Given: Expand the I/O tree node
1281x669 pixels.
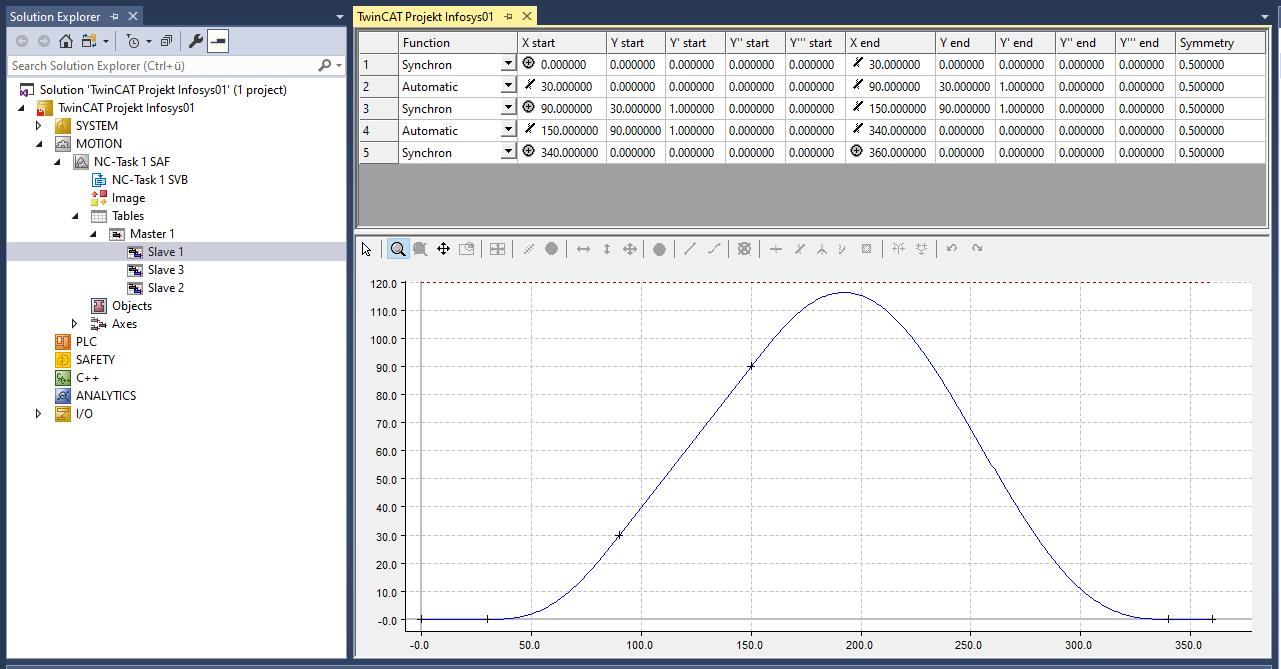Looking at the screenshot, I should [40, 414].
